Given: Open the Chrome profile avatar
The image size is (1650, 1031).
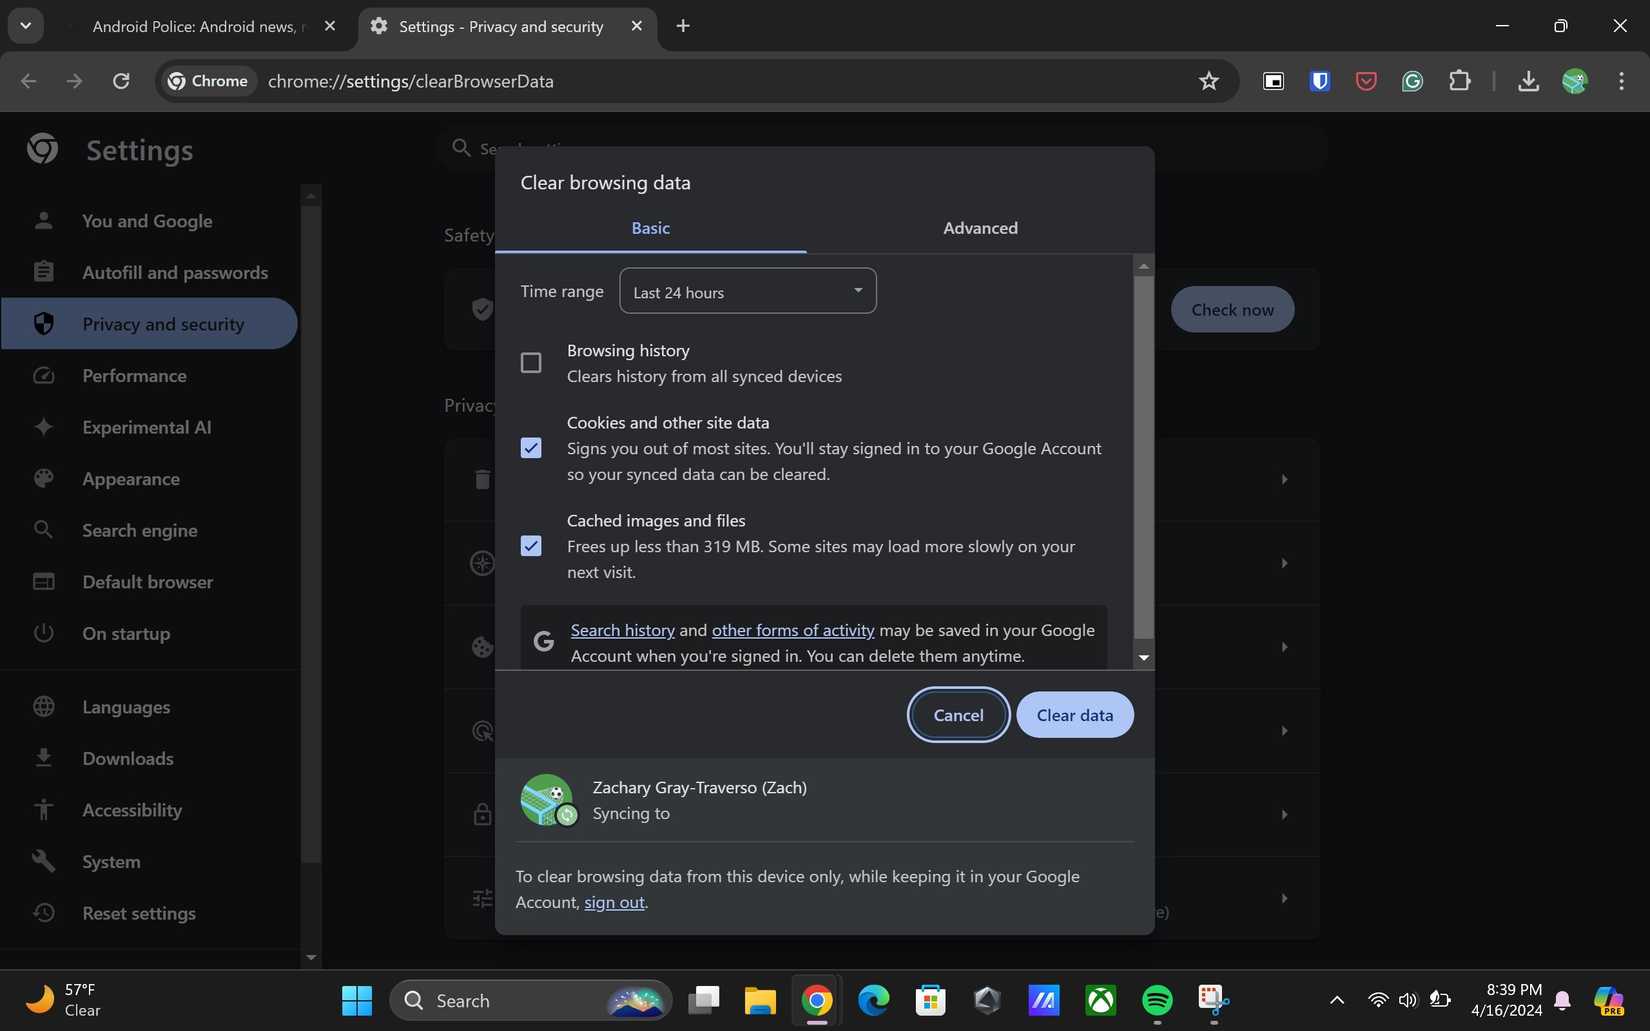Looking at the screenshot, I should click(1575, 81).
